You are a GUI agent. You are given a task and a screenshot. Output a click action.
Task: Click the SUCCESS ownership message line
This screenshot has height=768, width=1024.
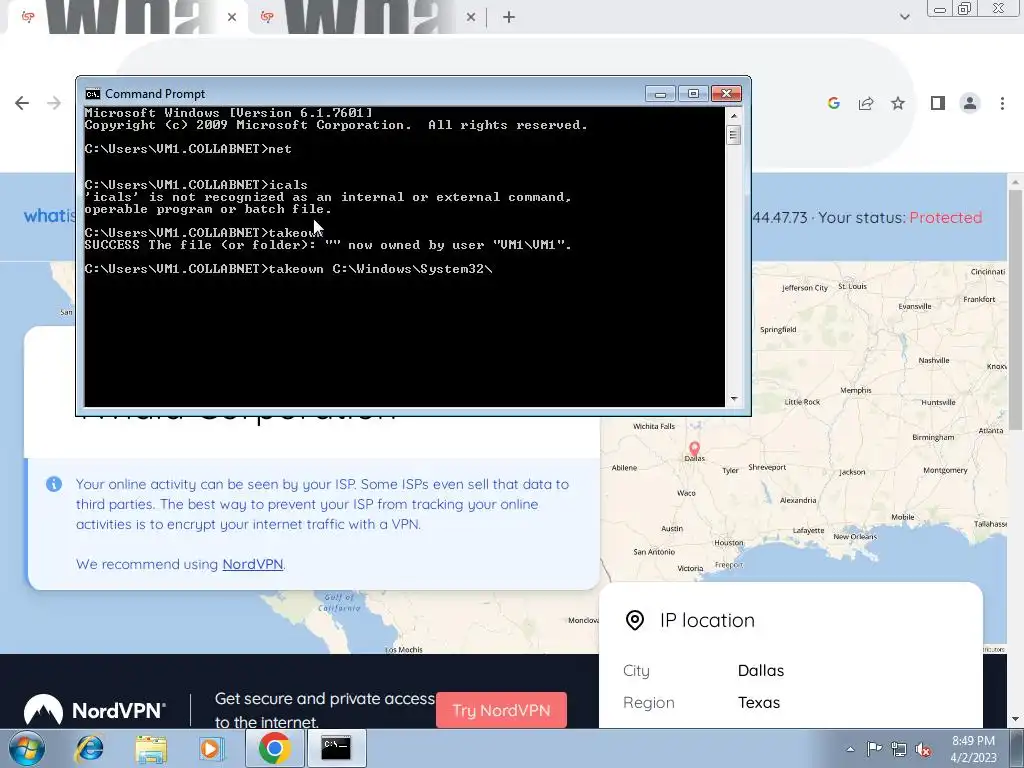pyautogui.click(x=328, y=245)
